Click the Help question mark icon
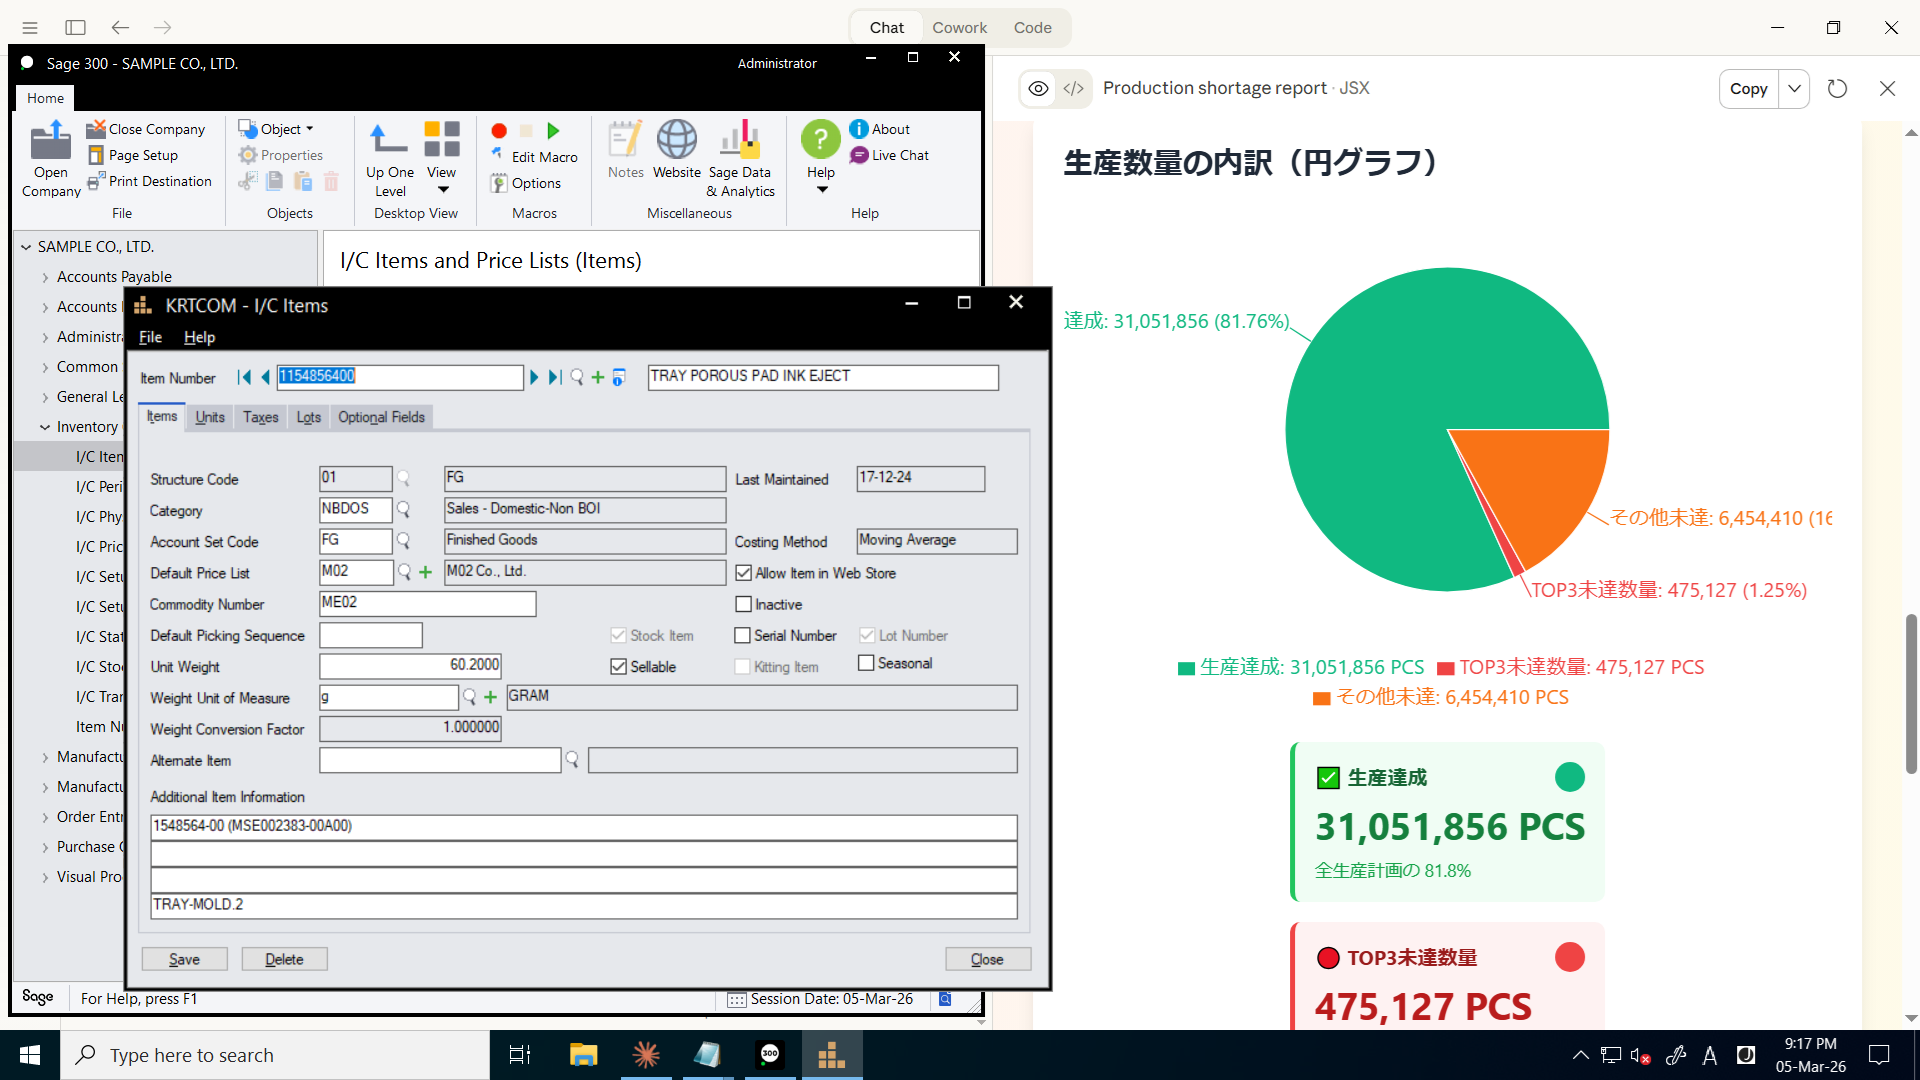The width and height of the screenshot is (1920, 1080). coord(820,140)
